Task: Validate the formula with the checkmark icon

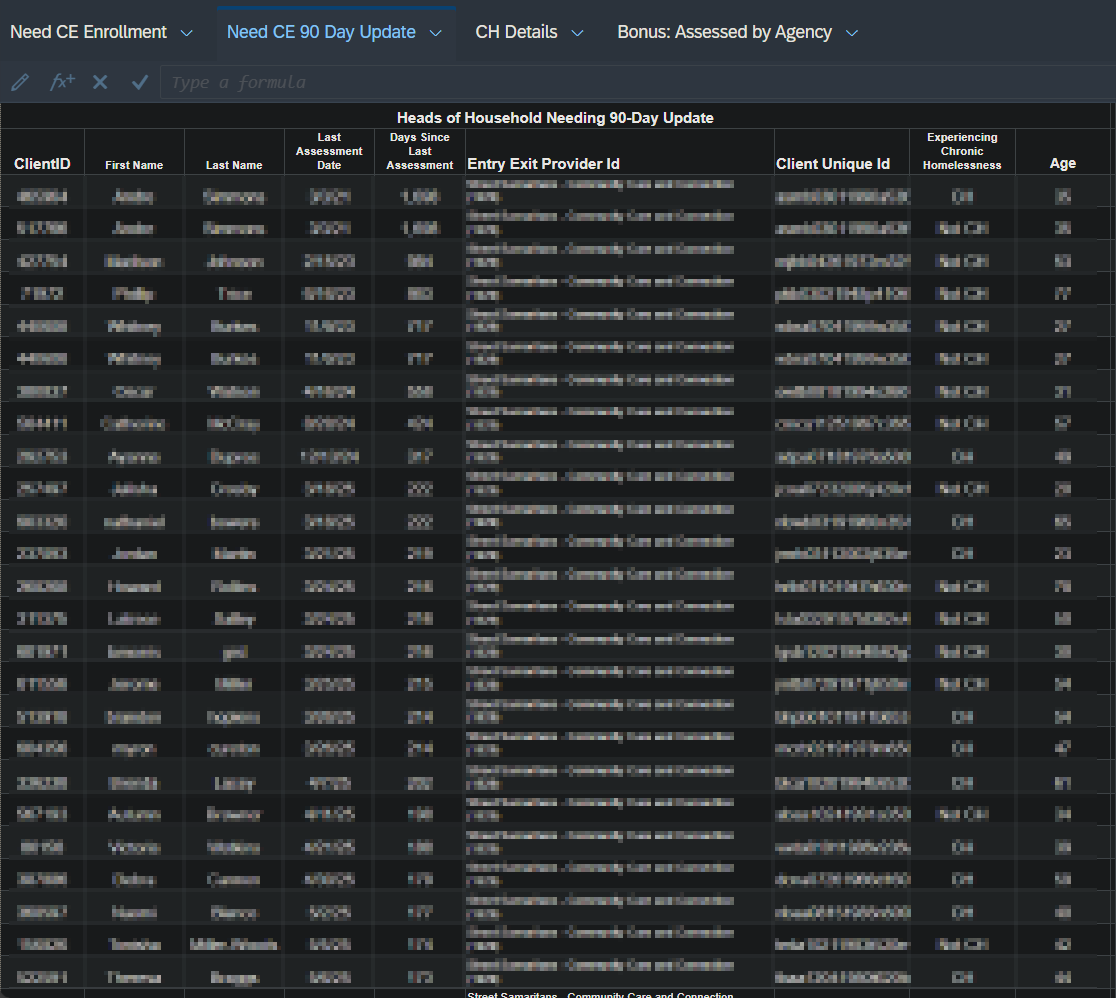Action: coord(140,82)
